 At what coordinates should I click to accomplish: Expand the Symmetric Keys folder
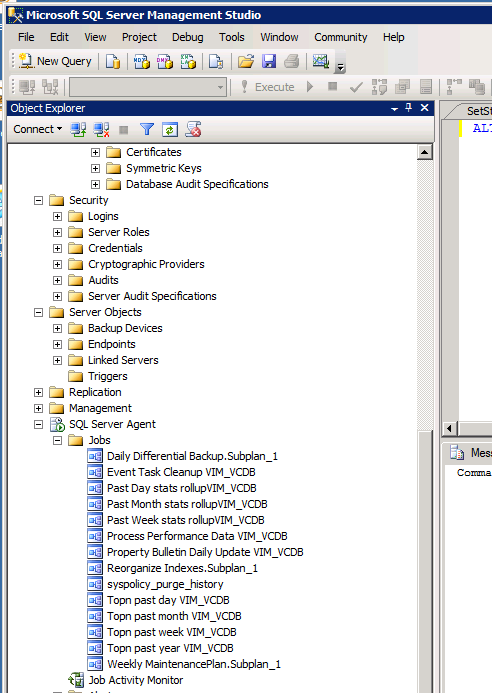coord(95,168)
